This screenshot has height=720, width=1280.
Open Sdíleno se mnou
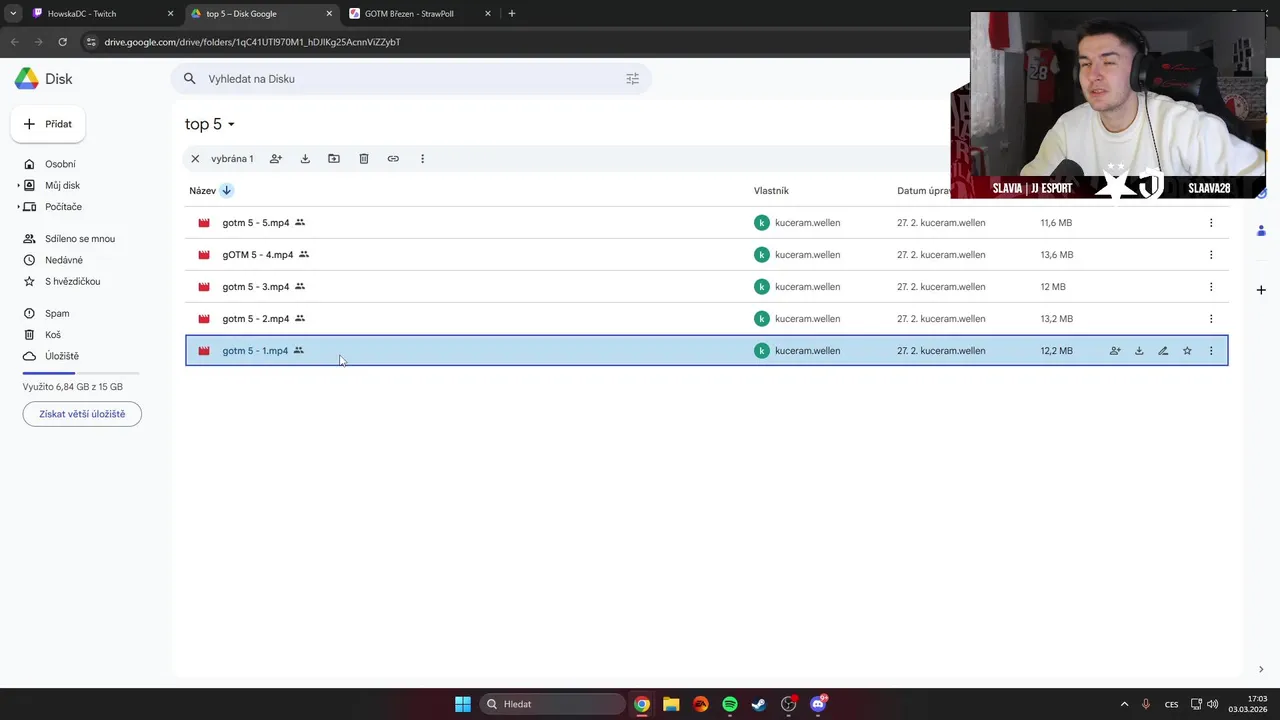click(x=80, y=239)
